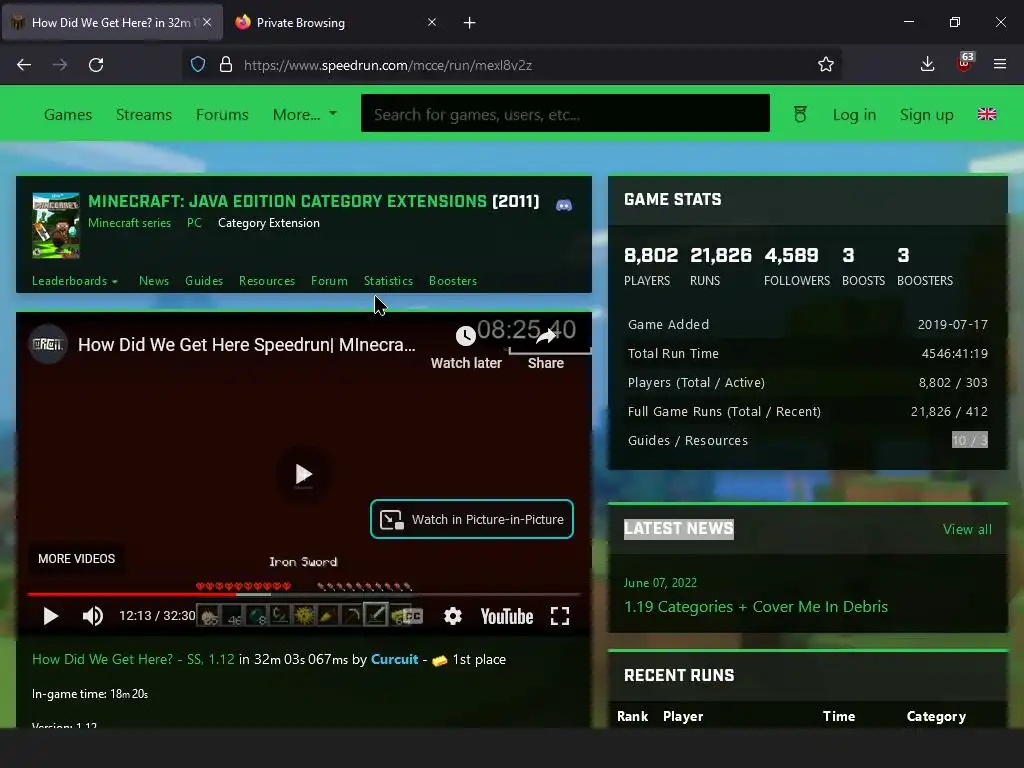Click the trophy icon beside Log in
This screenshot has width=1024, height=768.
coord(800,114)
